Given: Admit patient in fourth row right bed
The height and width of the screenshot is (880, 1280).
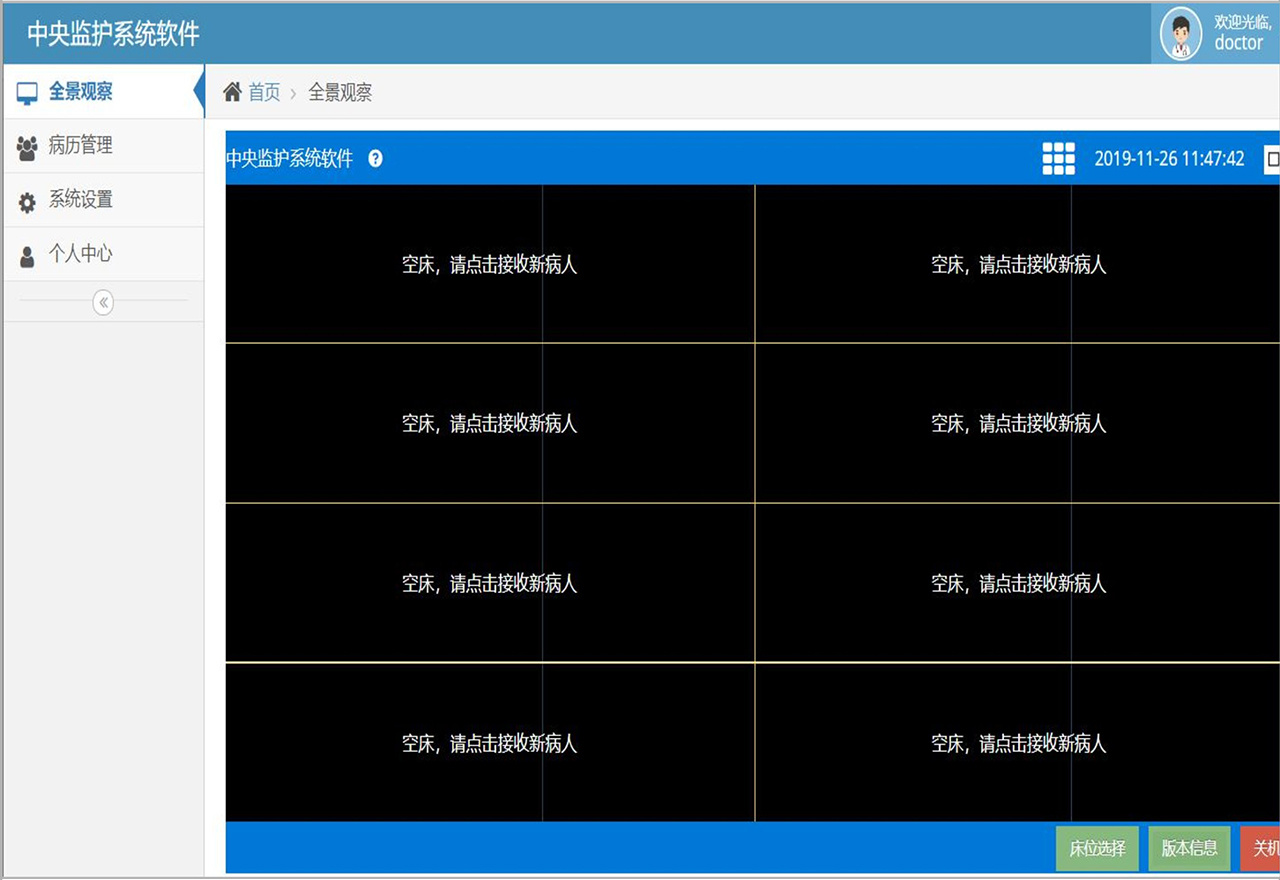Looking at the screenshot, I should [1018, 743].
